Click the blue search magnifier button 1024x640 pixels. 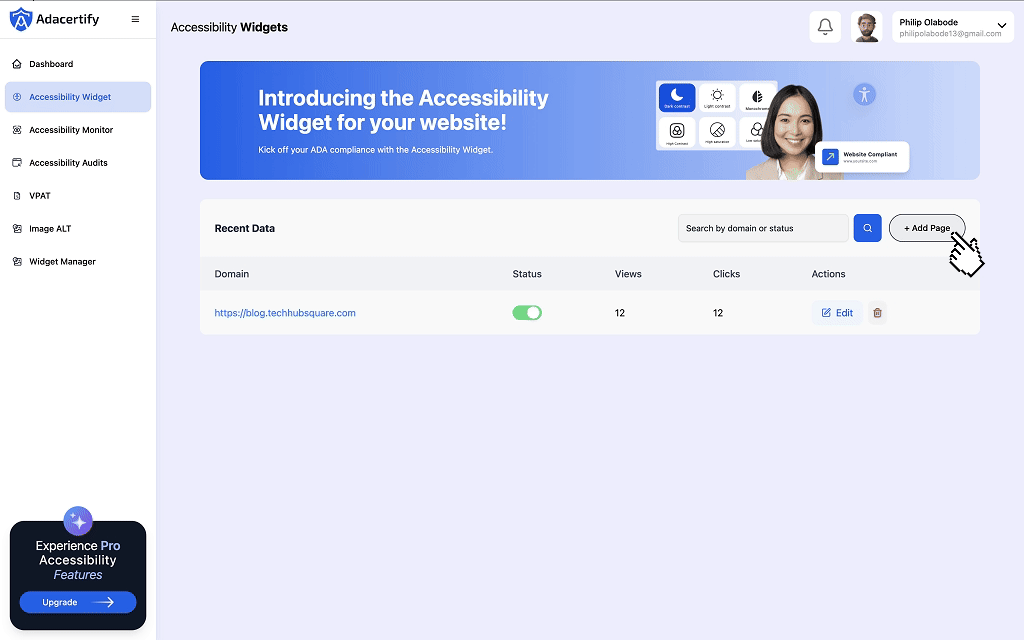point(867,228)
